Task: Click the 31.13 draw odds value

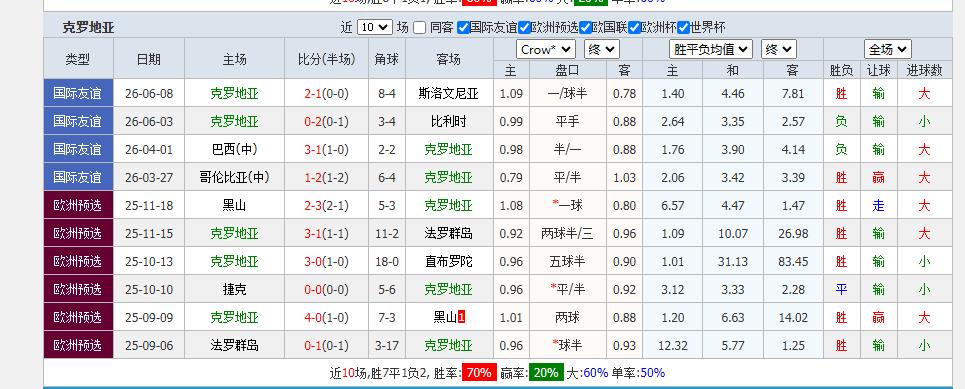Action: click(732, 262)
